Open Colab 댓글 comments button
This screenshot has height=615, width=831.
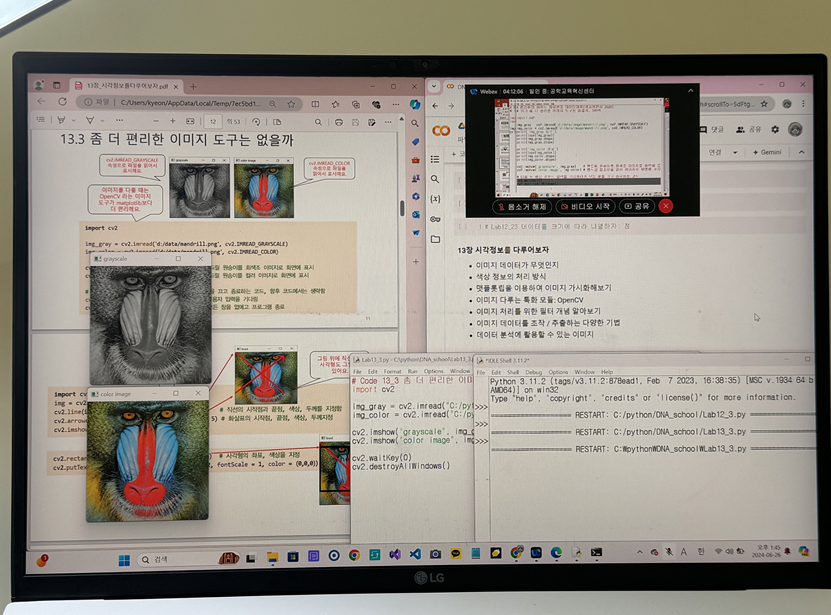click(x=712, y=129)
